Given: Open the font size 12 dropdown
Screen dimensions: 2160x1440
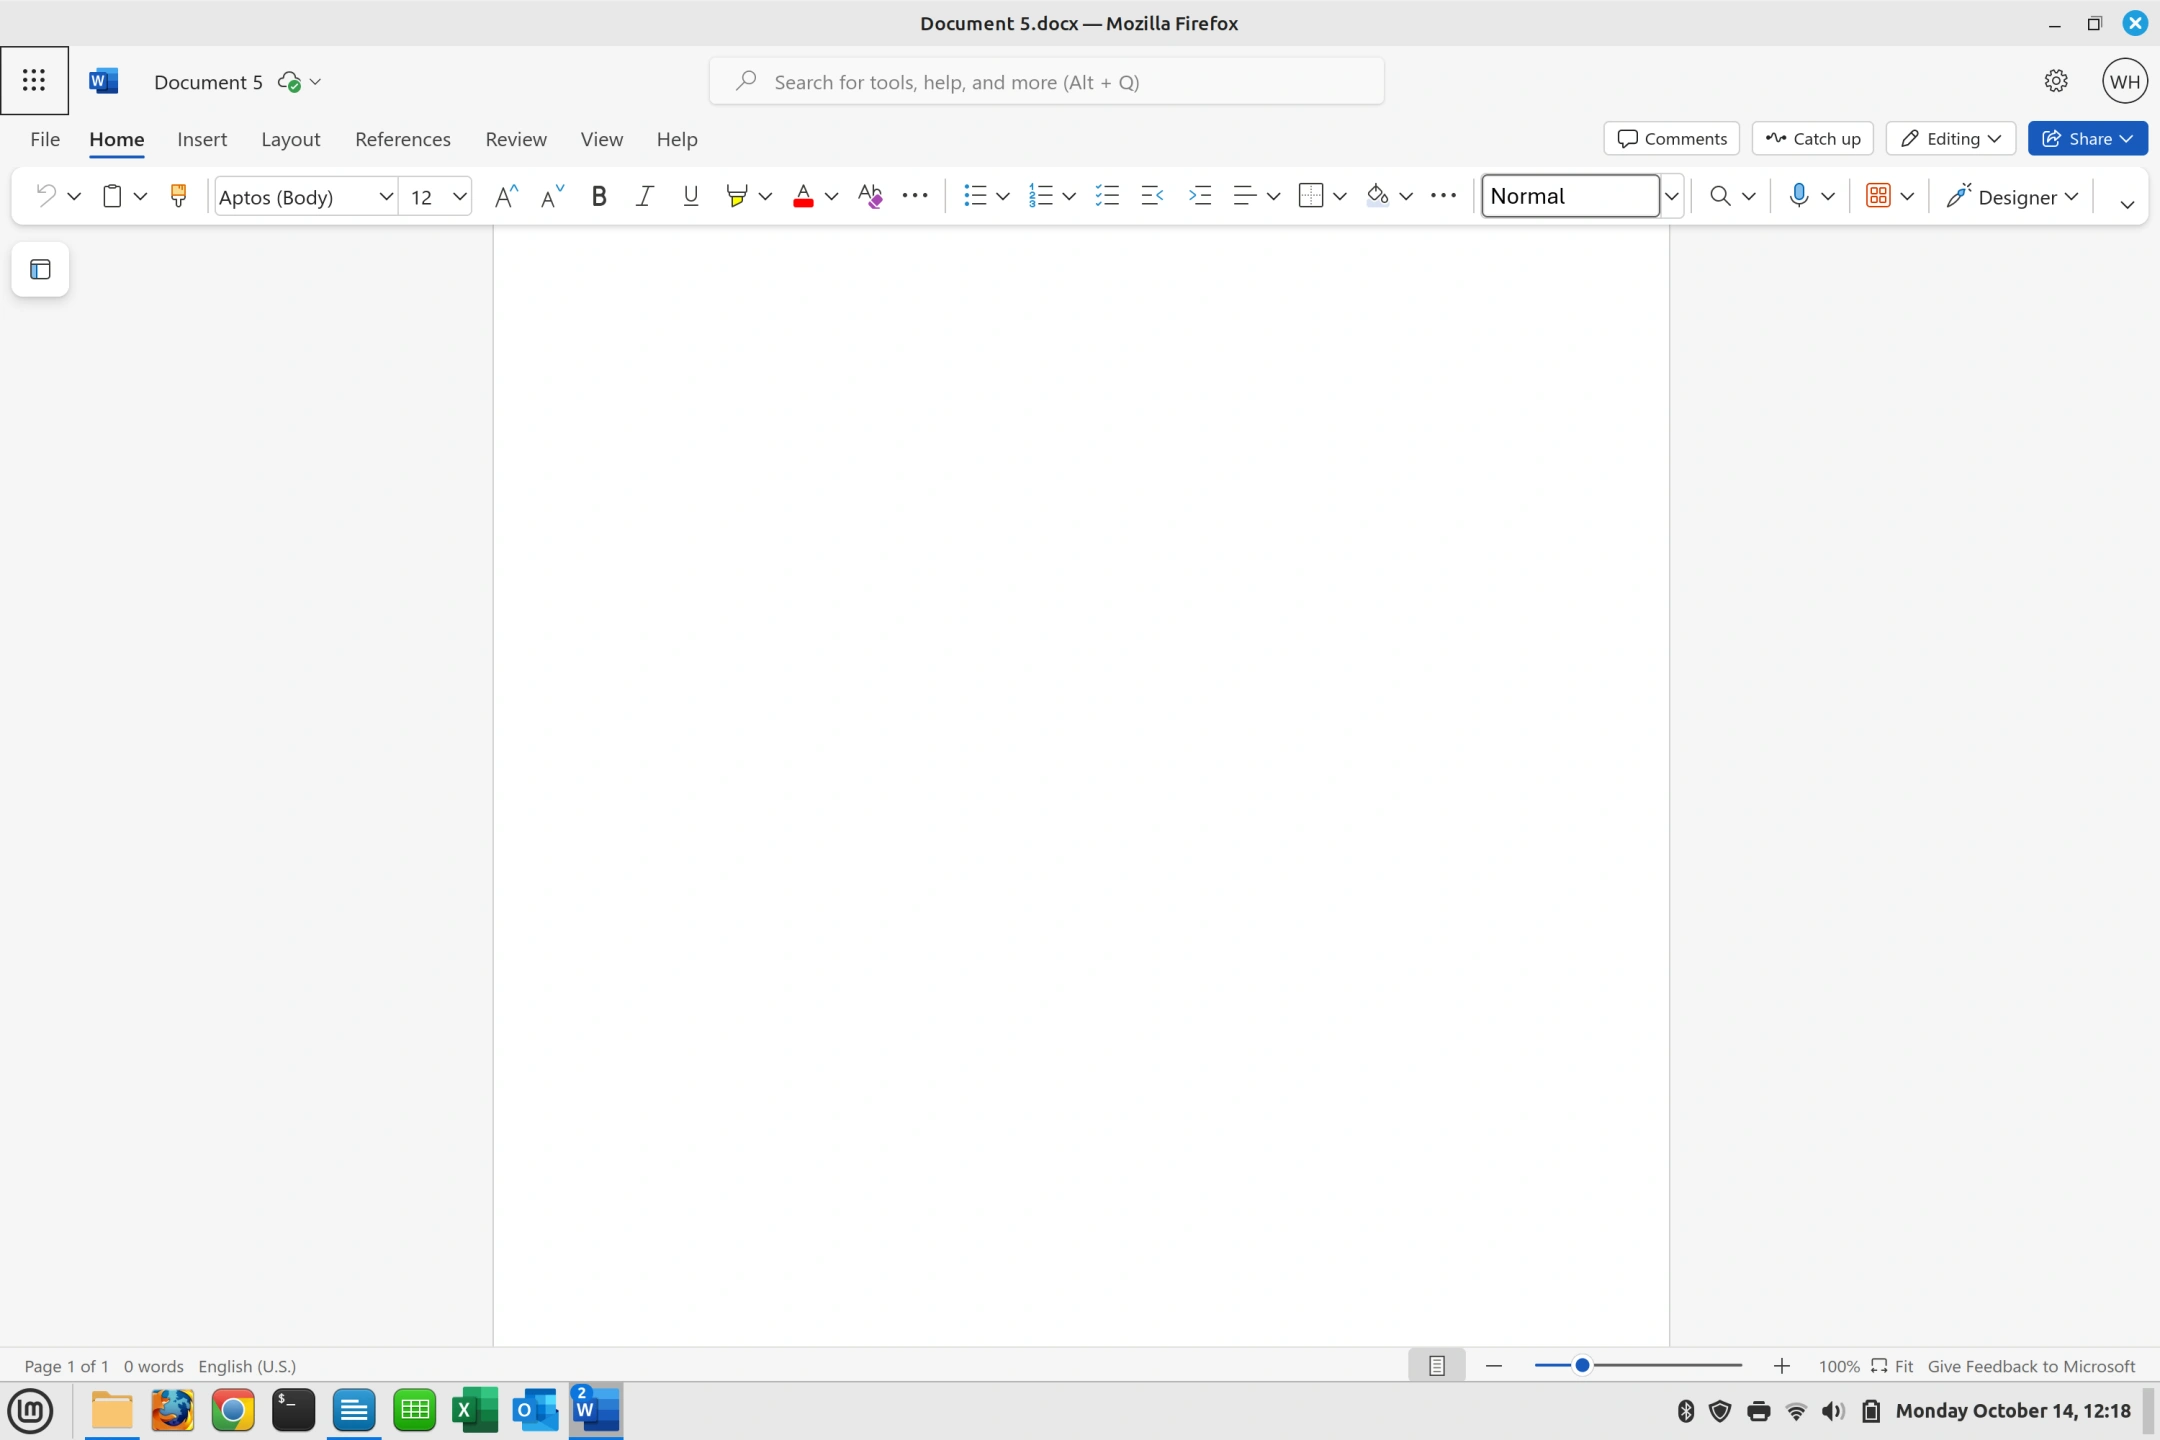Looking at the screenshot, I should pos(460,197).
